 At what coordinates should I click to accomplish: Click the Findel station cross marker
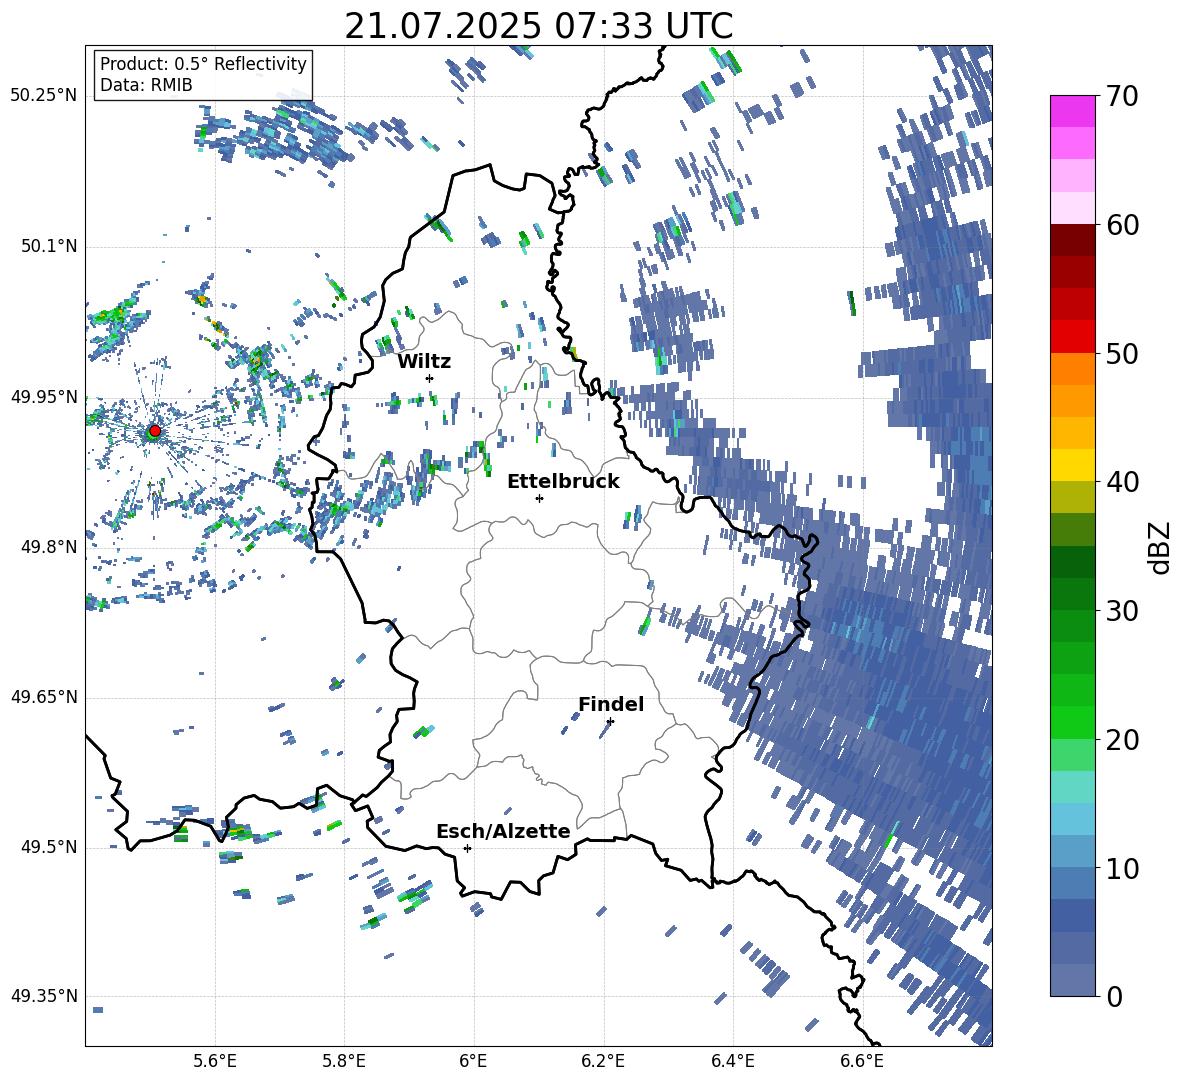tap(610, 722)
